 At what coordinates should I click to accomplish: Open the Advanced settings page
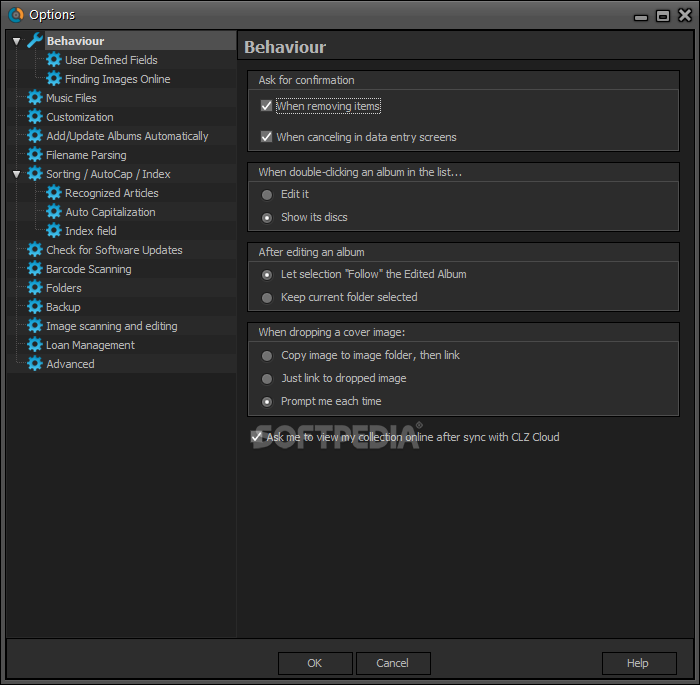(70, 364)
